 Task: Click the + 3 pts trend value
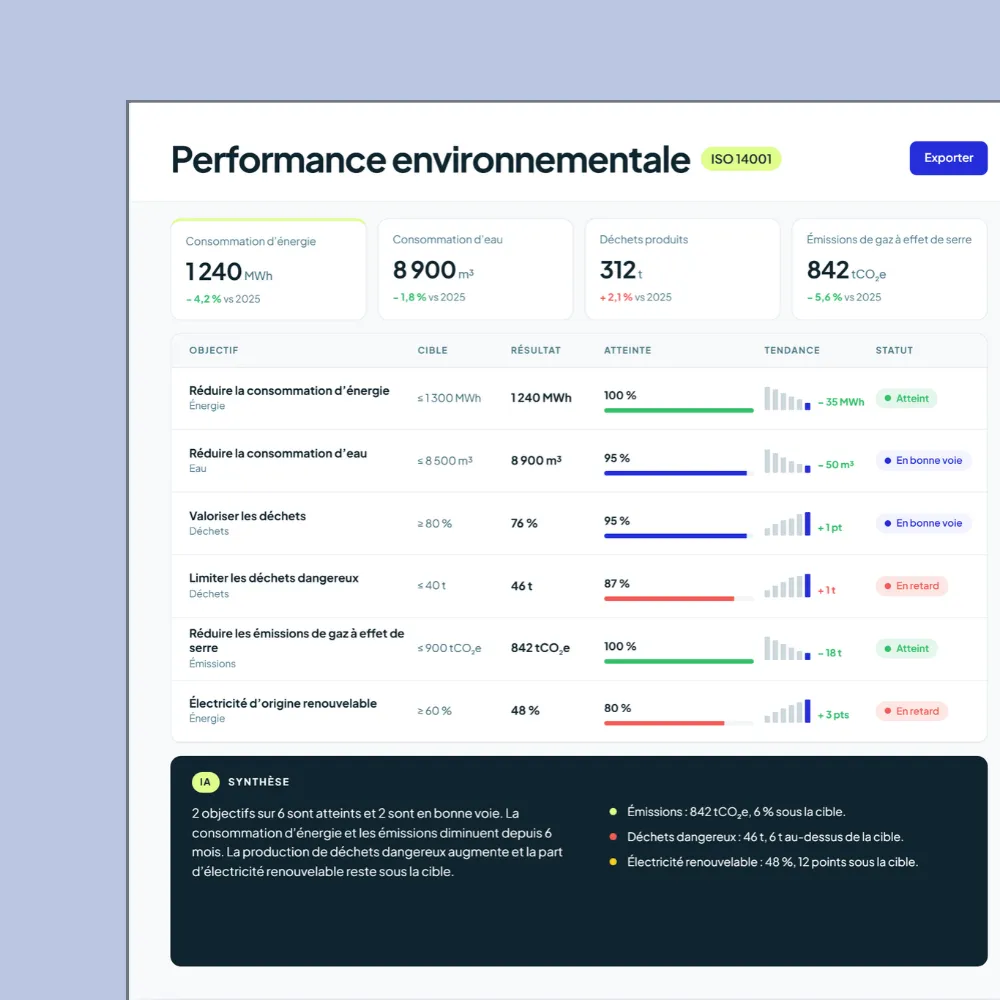833,715
